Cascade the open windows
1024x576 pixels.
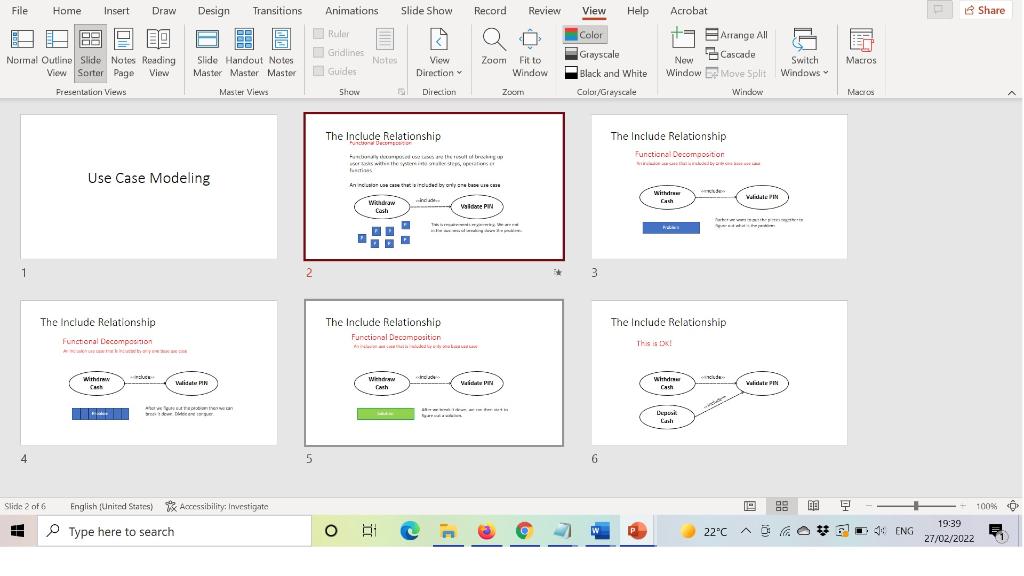[731, 54]
